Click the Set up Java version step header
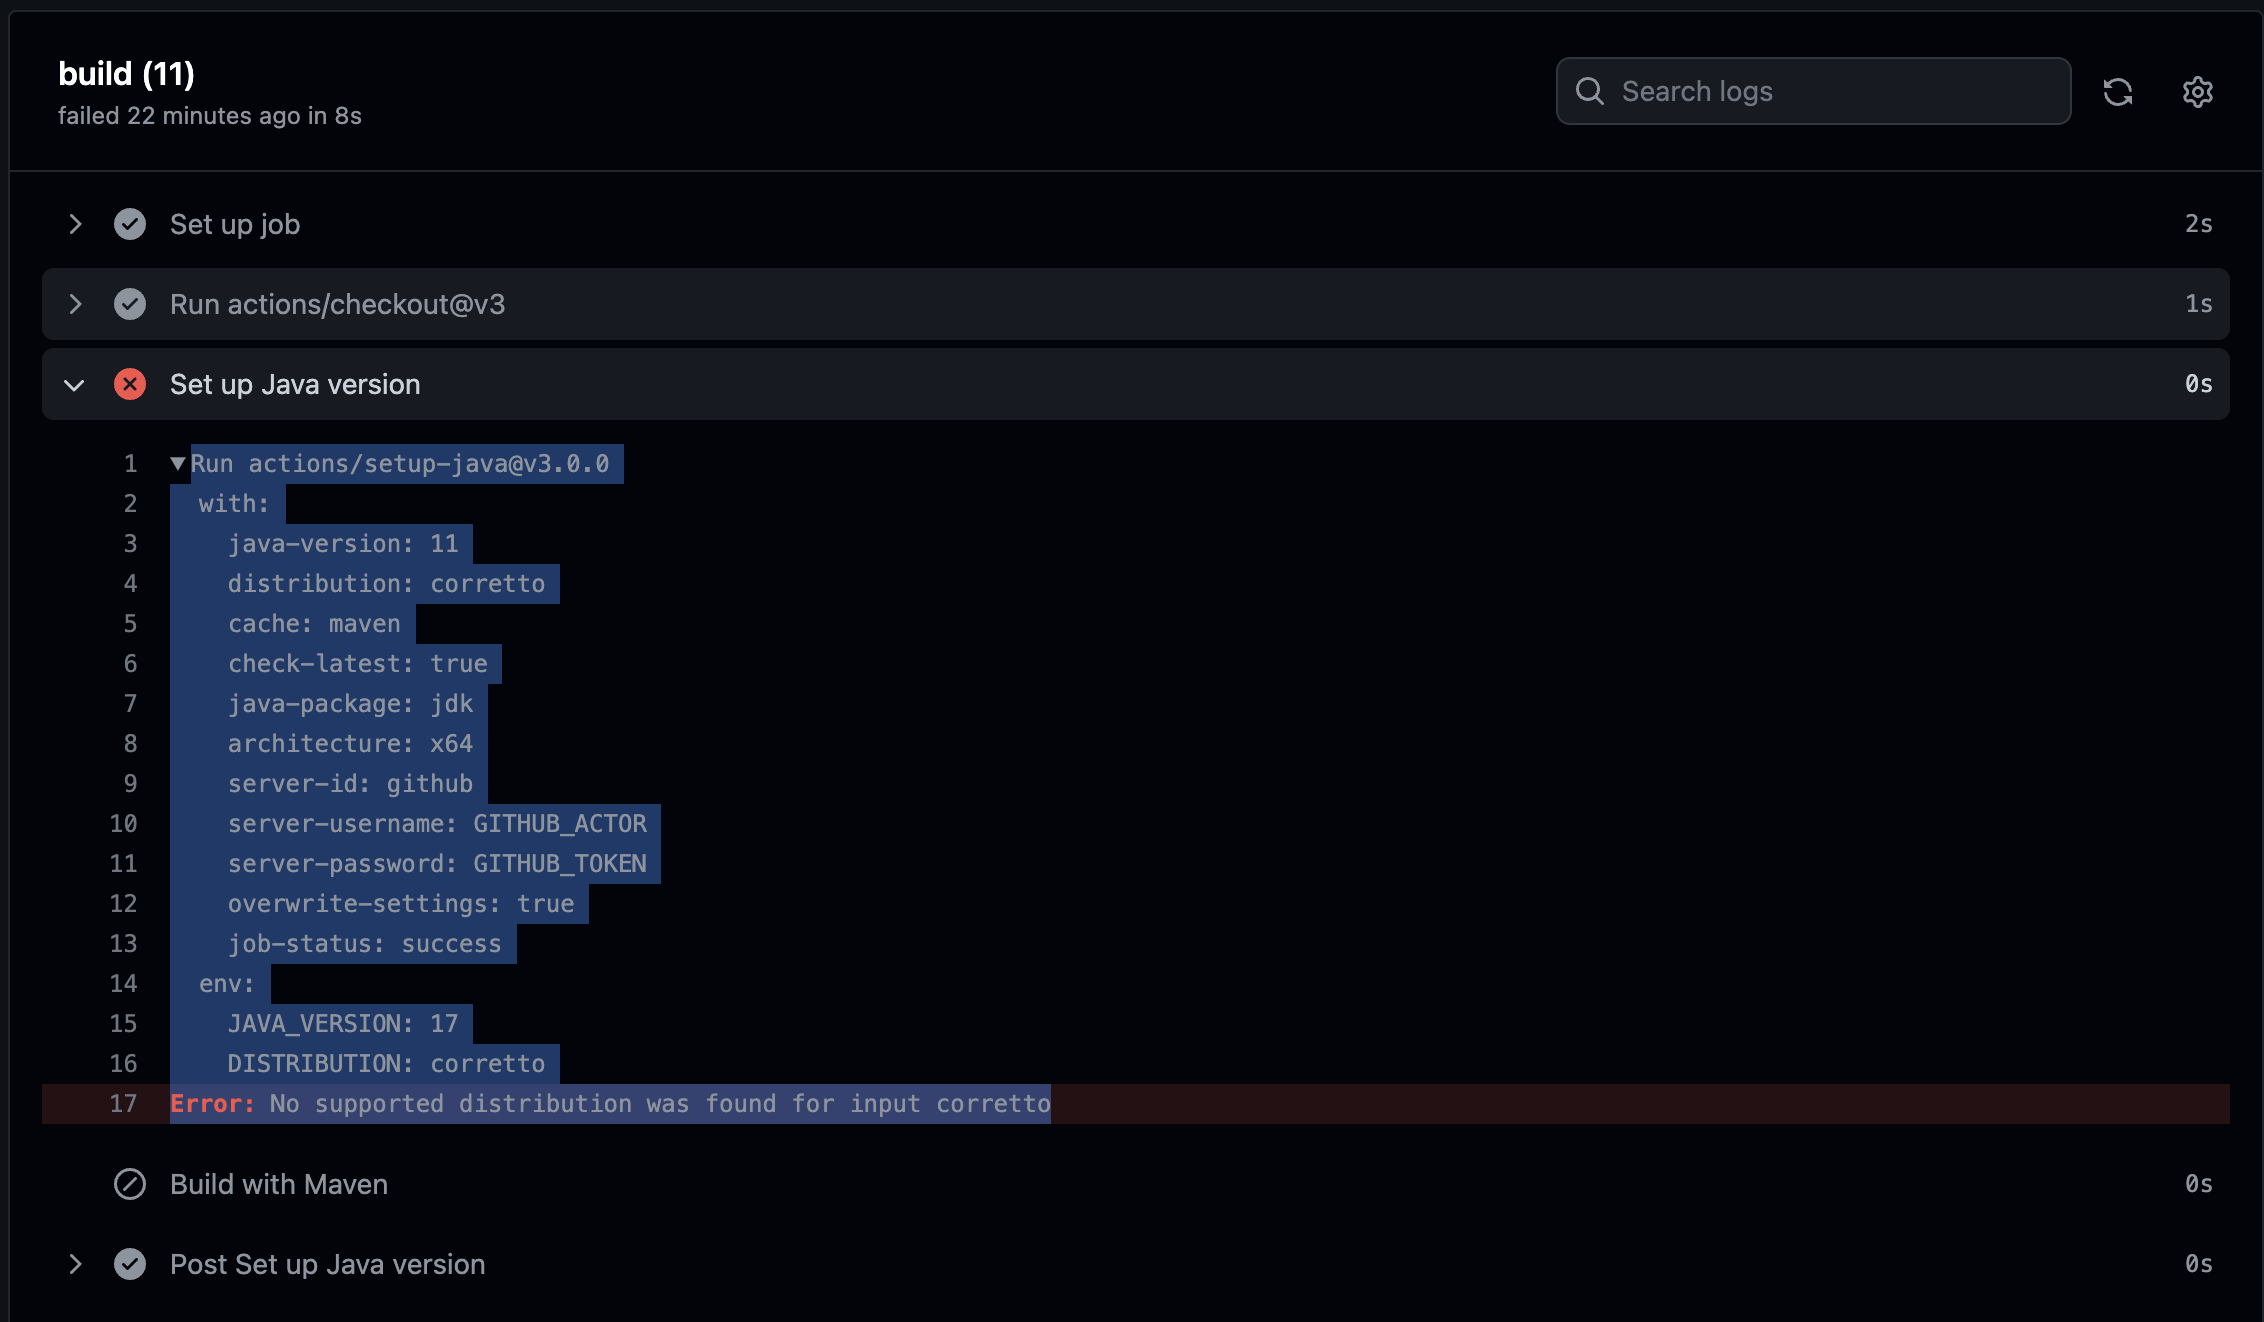2264x1322 pixels. pyautogui.click(x=294, y=384)
